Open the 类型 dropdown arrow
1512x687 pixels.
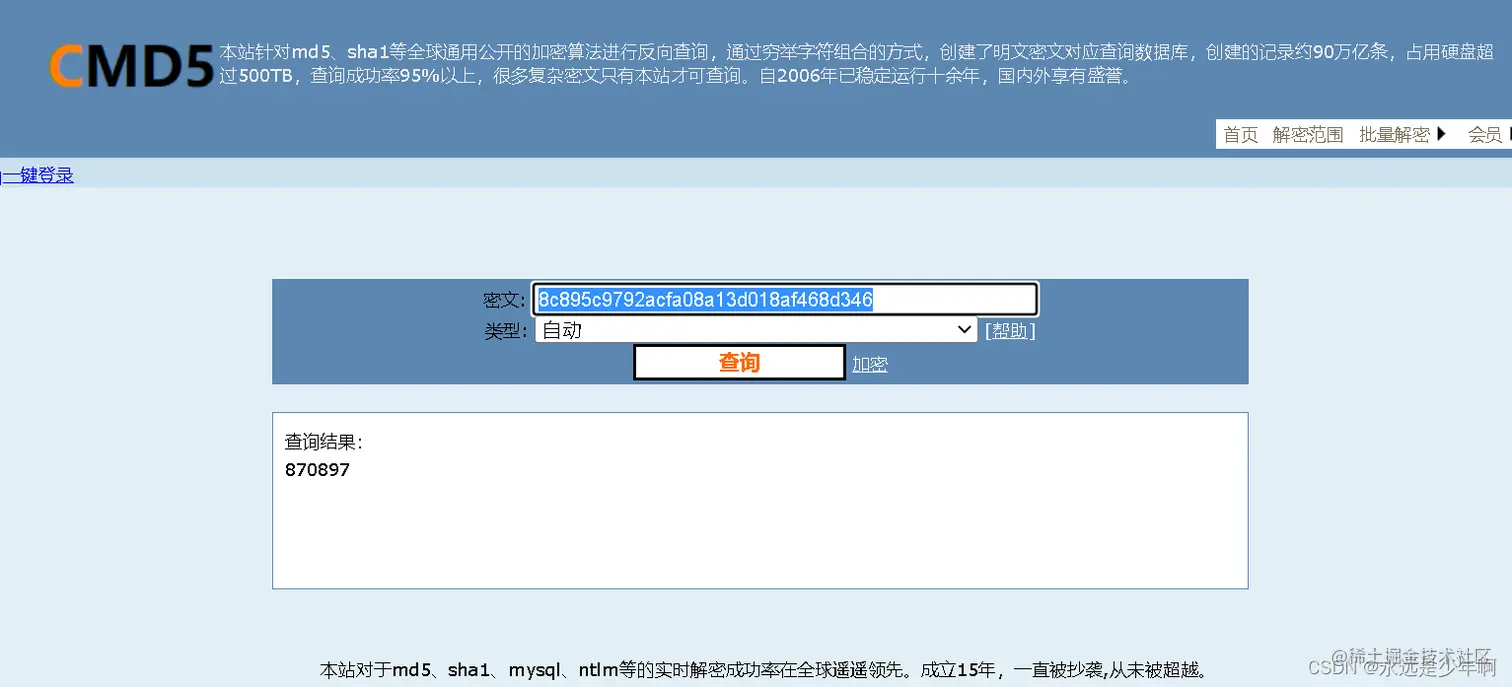[x=963, y=330]
